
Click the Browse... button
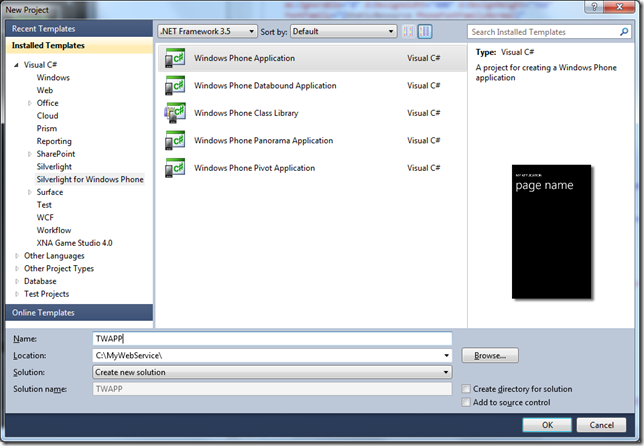[x=490, y=355]
